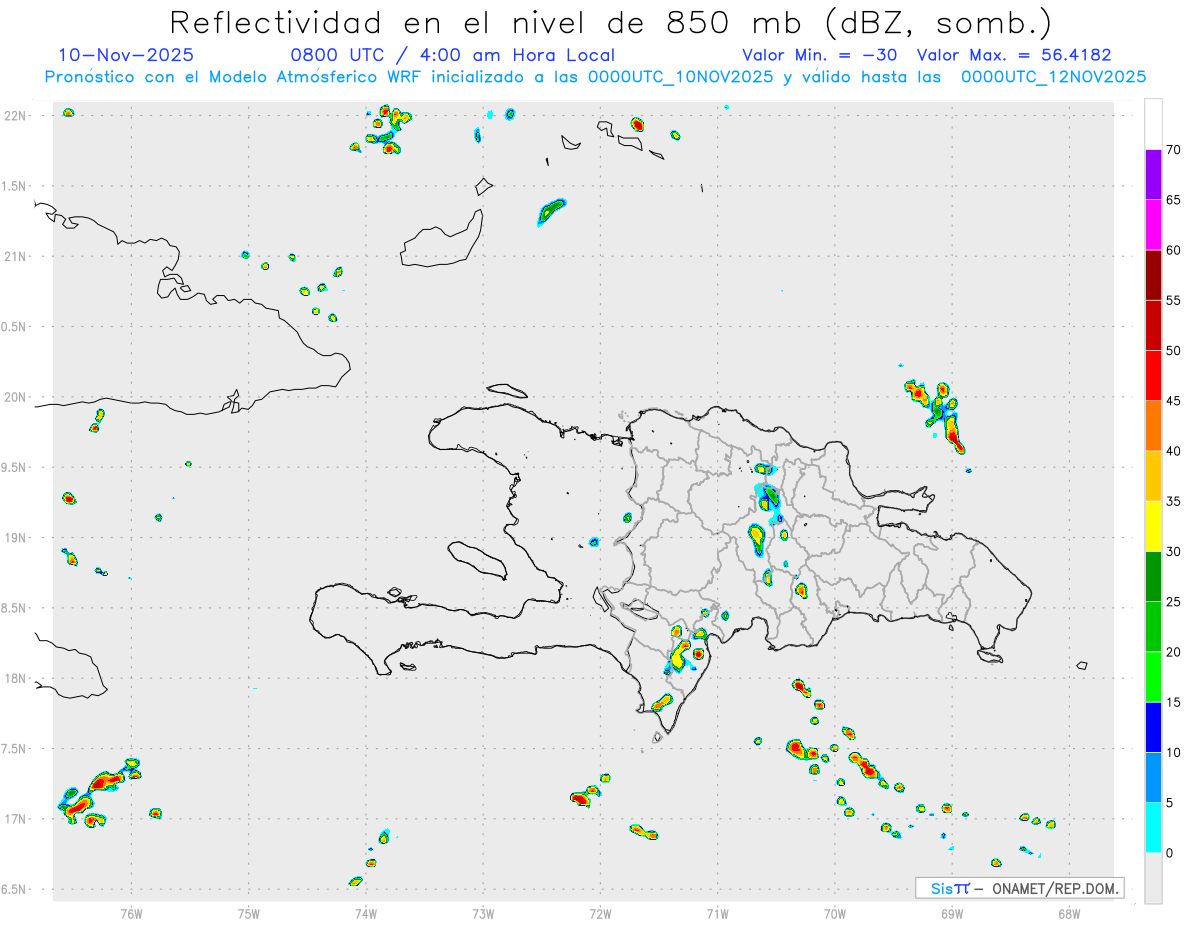Pick the yellow 30–35 dBZ colorbar segment
The width and height of the screenshot is (1200, 927).
coord(1153,526)
